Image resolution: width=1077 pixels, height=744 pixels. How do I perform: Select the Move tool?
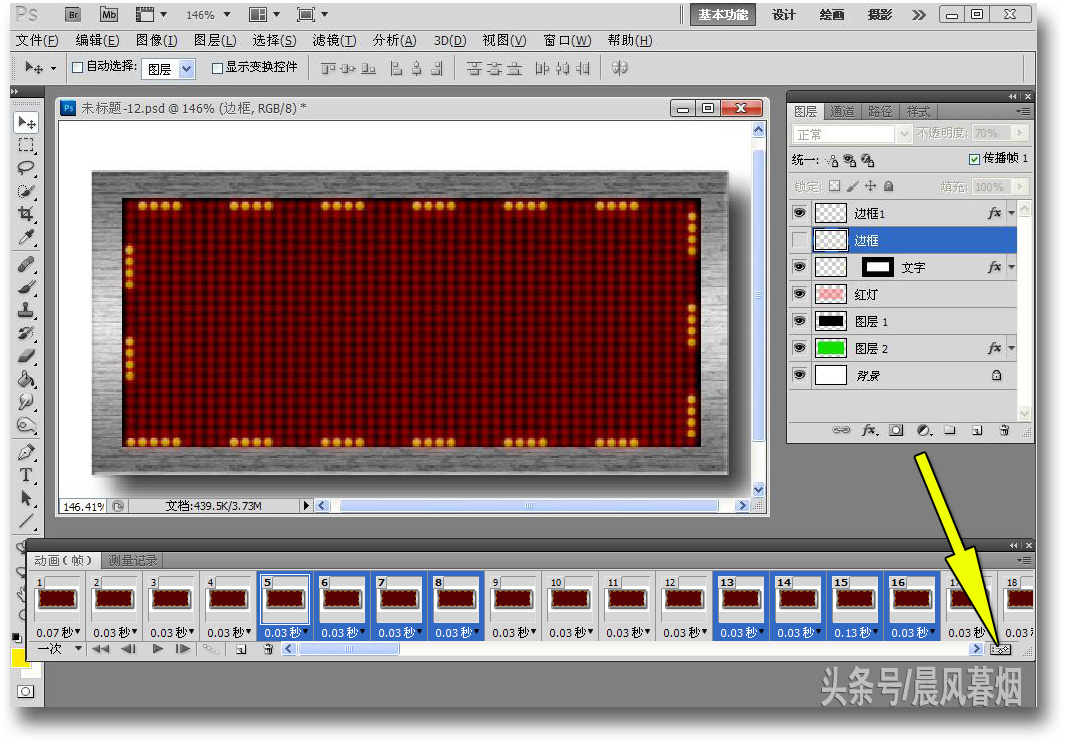pyautogui.click(x=26, y=124)
